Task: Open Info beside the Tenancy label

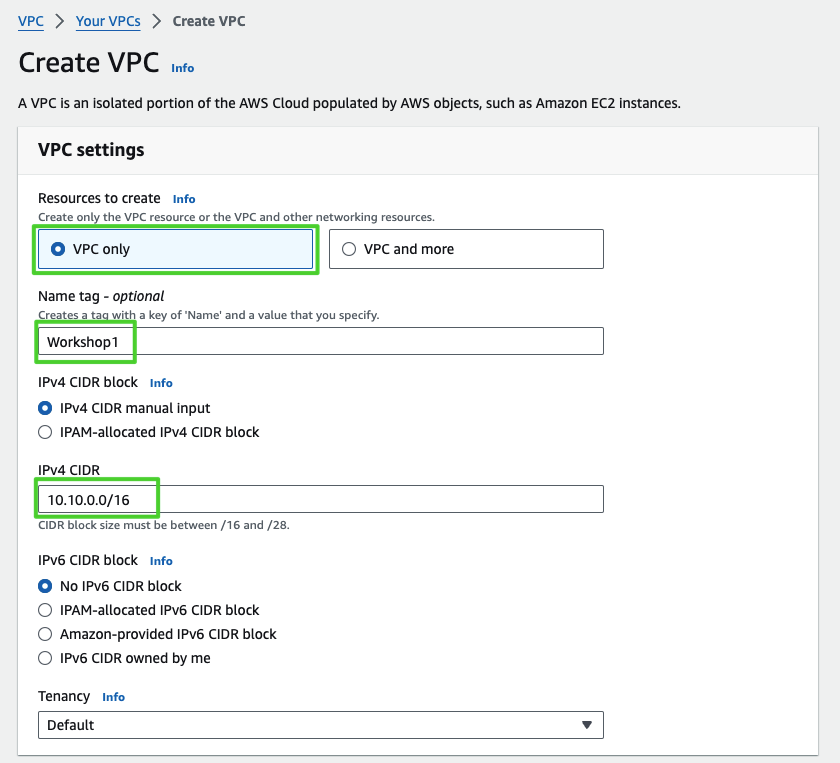Action: pos(113,697)
